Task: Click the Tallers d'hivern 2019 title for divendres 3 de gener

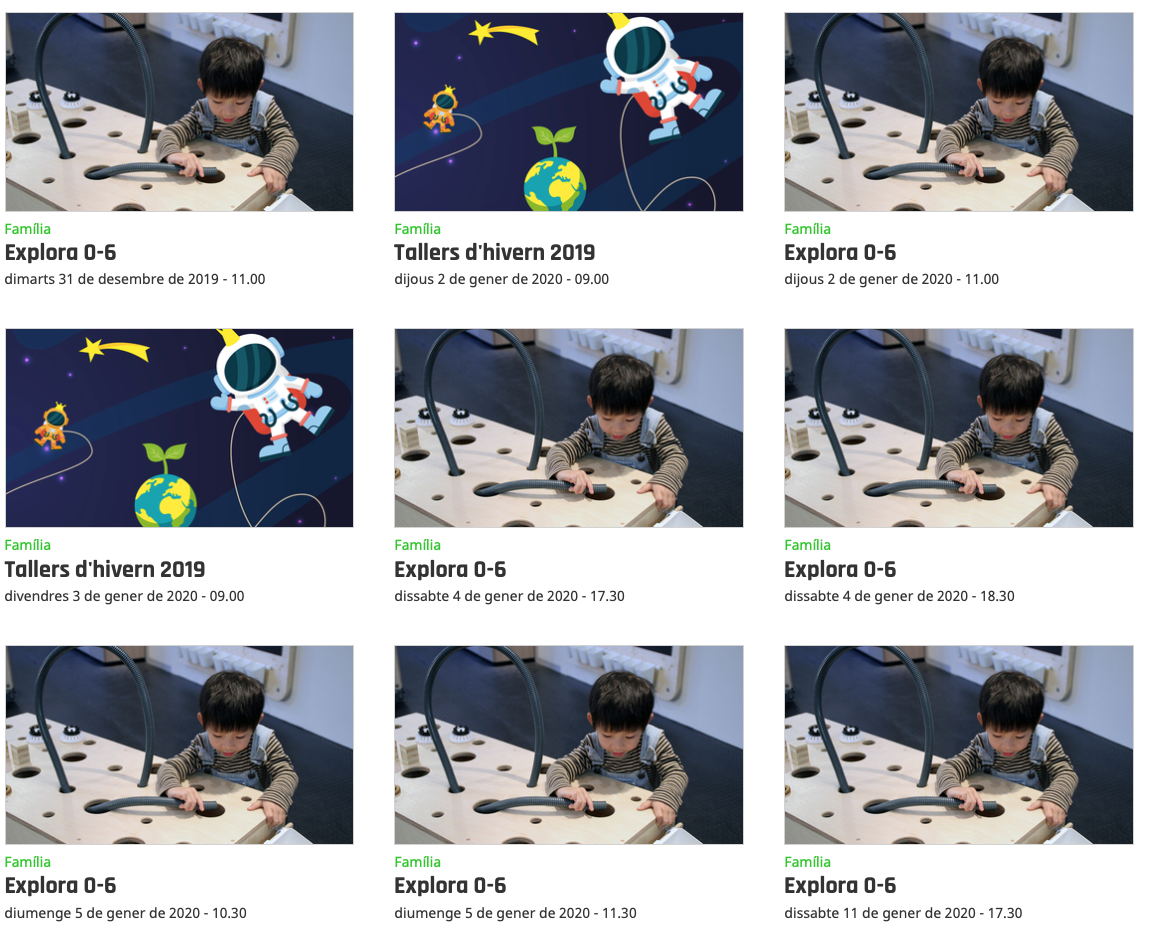Action: point(104,569)
